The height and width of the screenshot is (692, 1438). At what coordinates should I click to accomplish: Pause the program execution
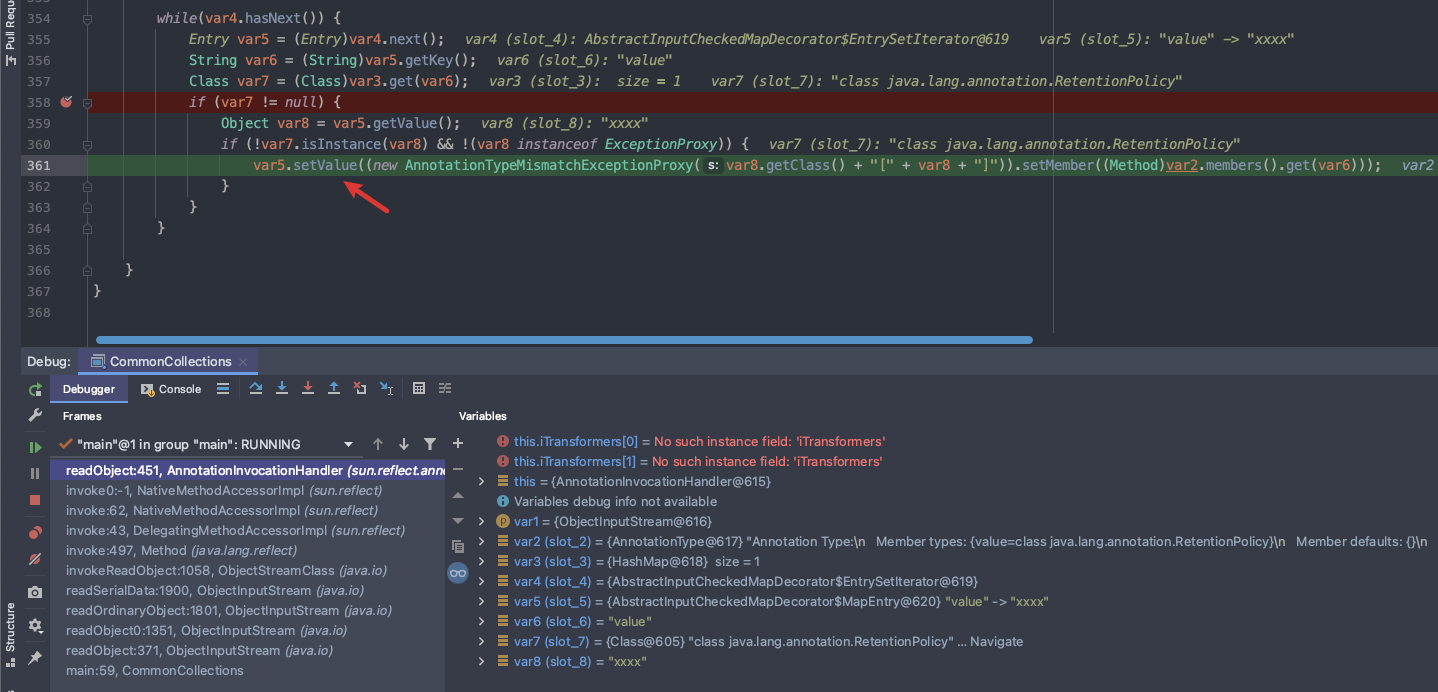[35, 473]
